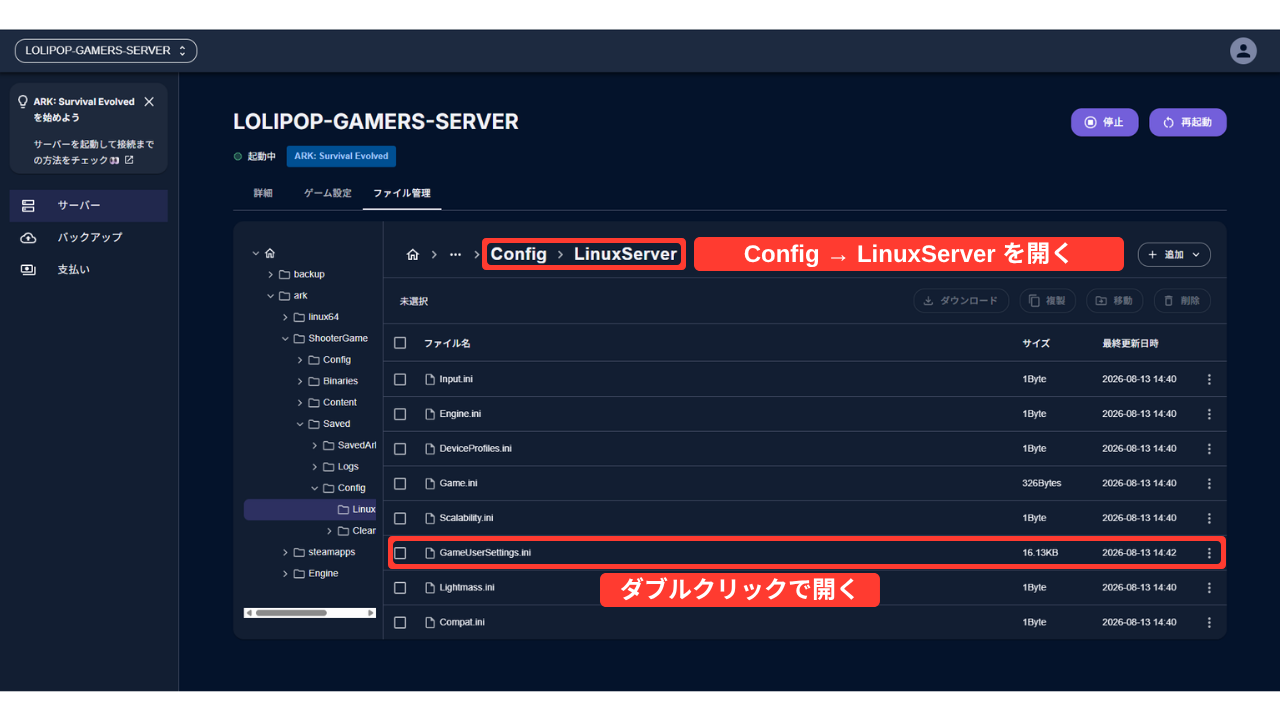Open the connection guide external link icon

pyautogui.click(x=129, y=160)
